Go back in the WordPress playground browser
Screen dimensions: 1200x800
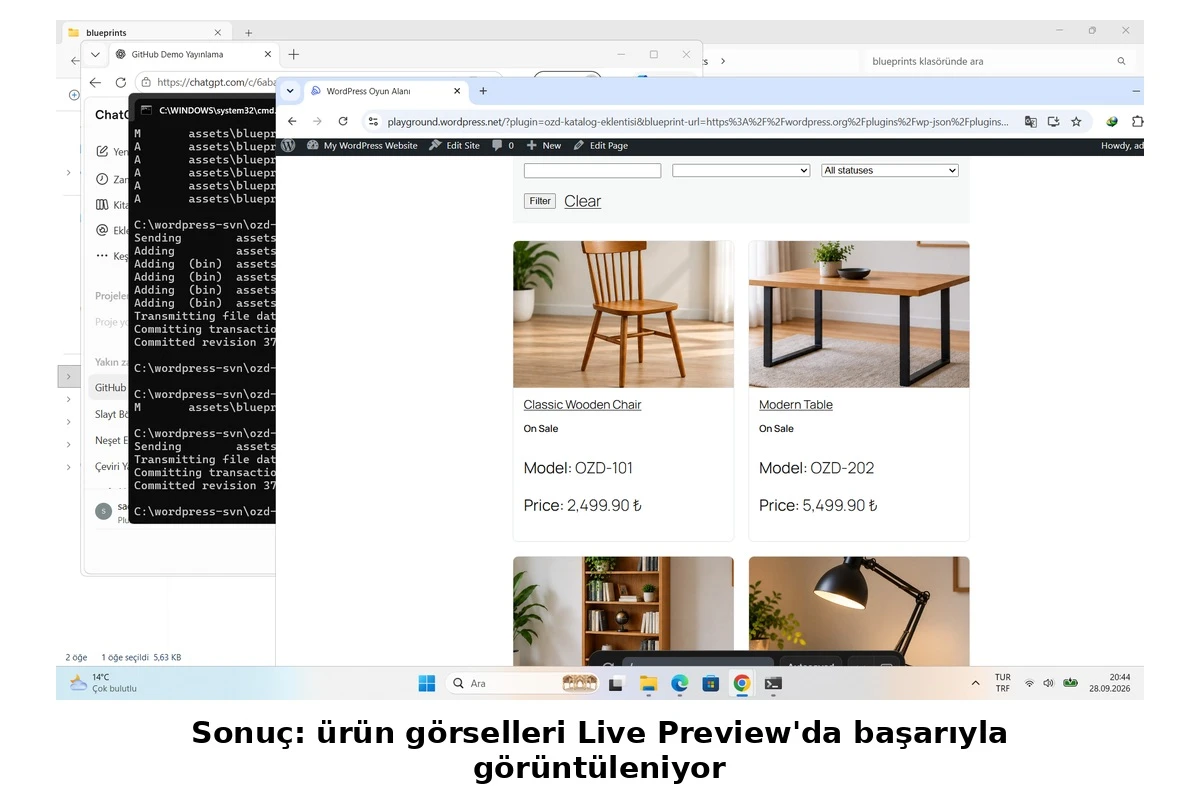[x=292, y=121]
